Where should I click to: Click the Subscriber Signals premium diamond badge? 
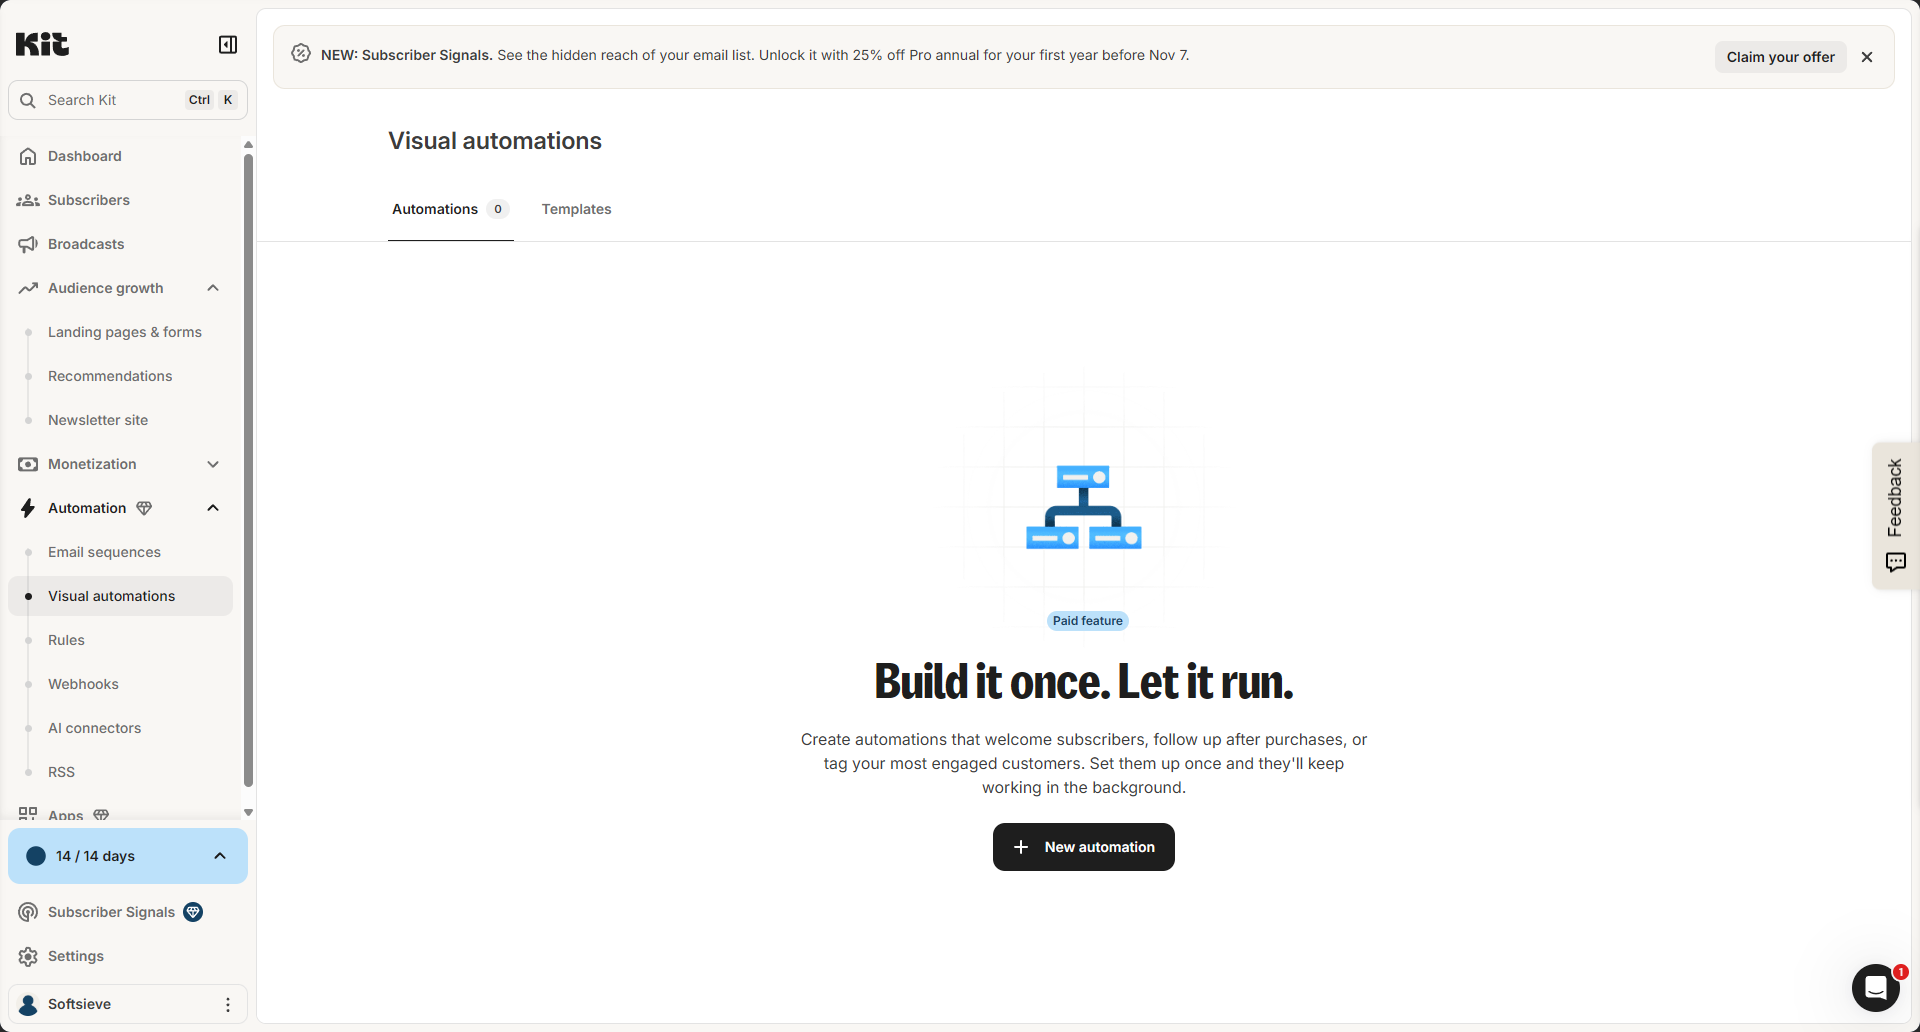click(193, 912)
